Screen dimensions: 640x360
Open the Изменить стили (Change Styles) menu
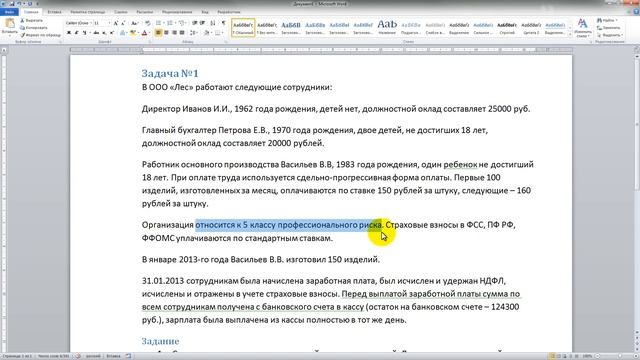click(x=582, y=28)
